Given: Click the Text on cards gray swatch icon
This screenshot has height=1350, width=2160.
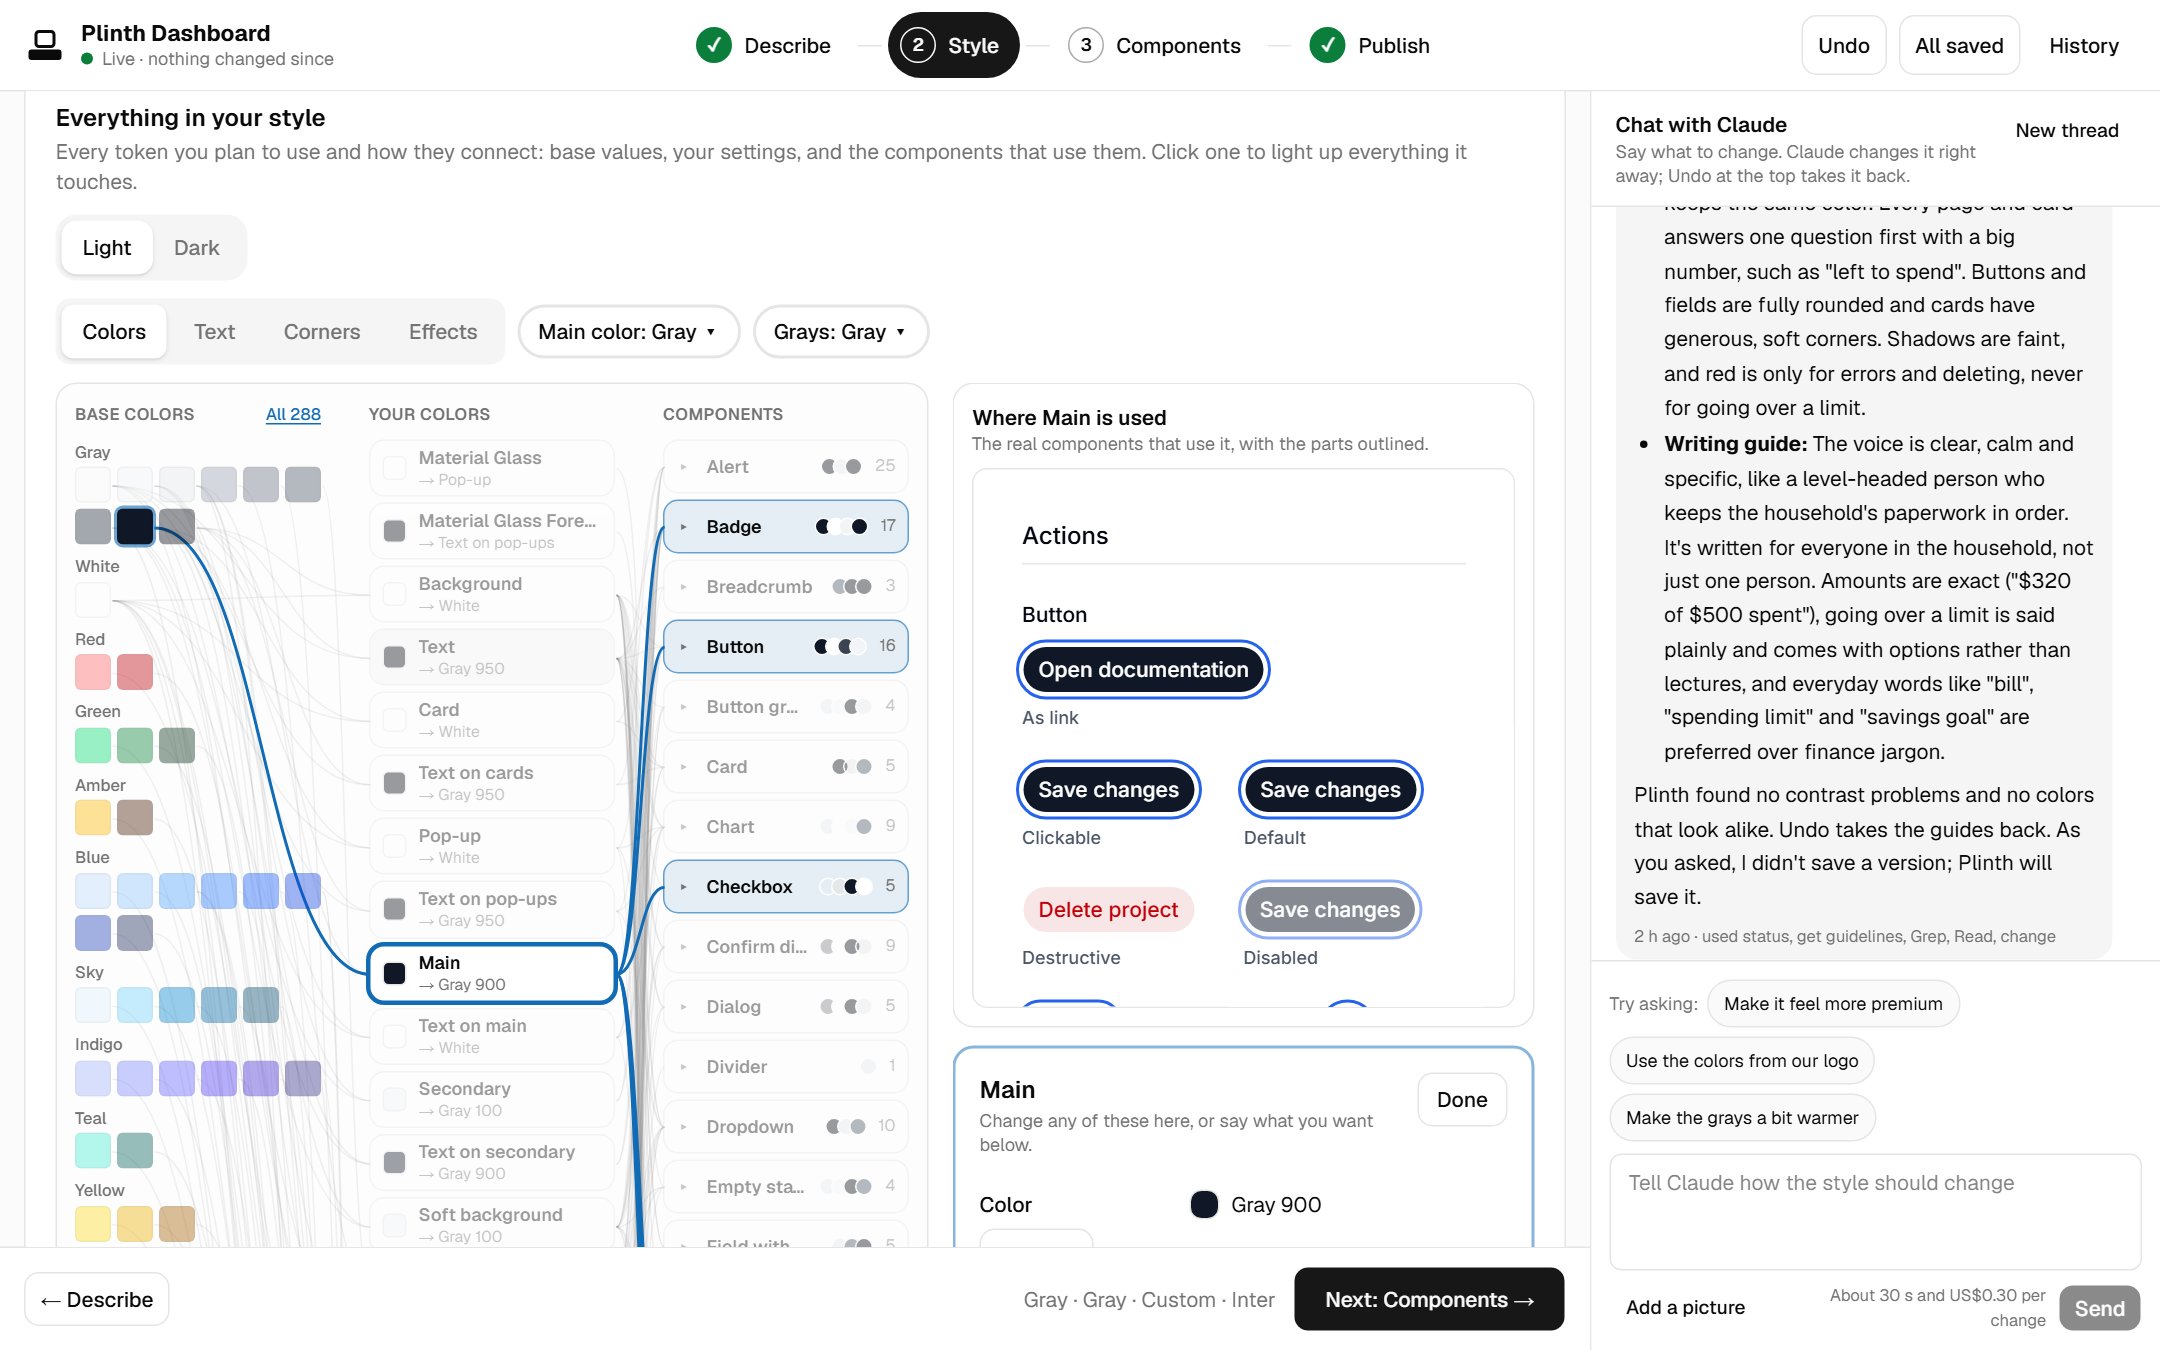Looking at the screenshot, I should pyautogui.click(x=395, y=783).
